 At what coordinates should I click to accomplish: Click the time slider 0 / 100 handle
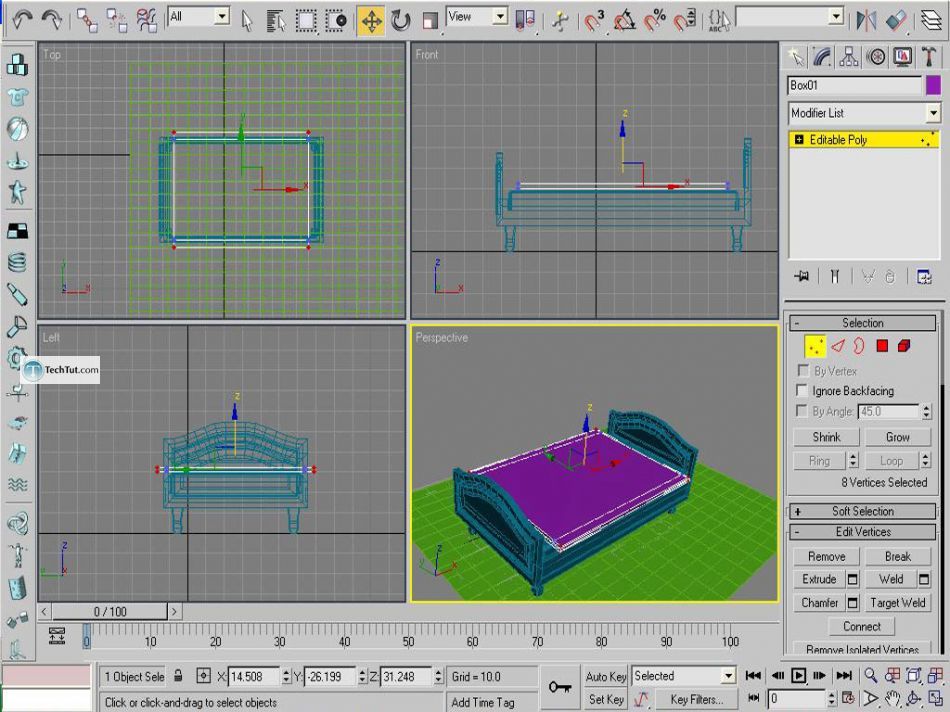(110, 611)
